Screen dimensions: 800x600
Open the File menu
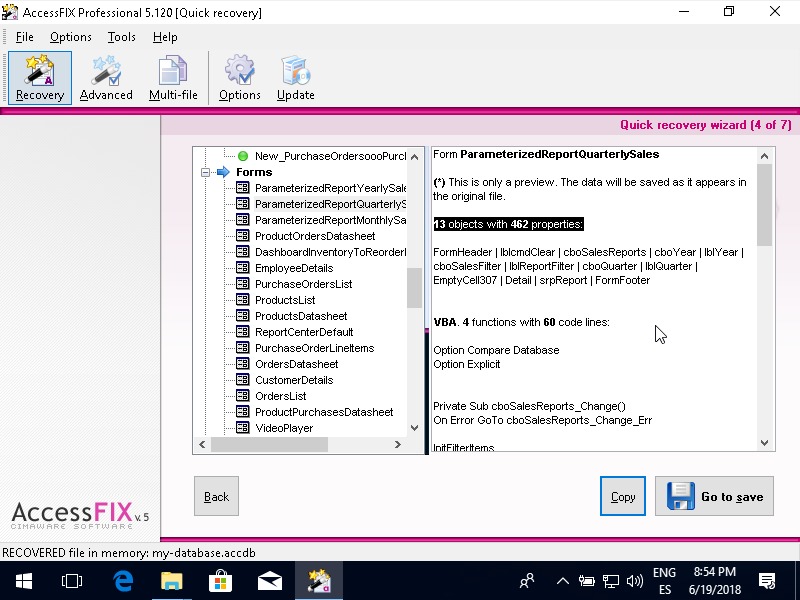(25, 37)
